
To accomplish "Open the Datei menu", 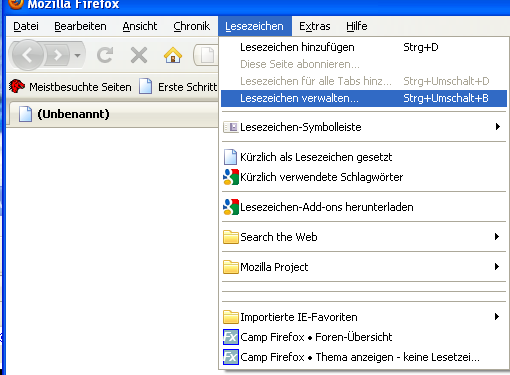I will tap(26, 26).
